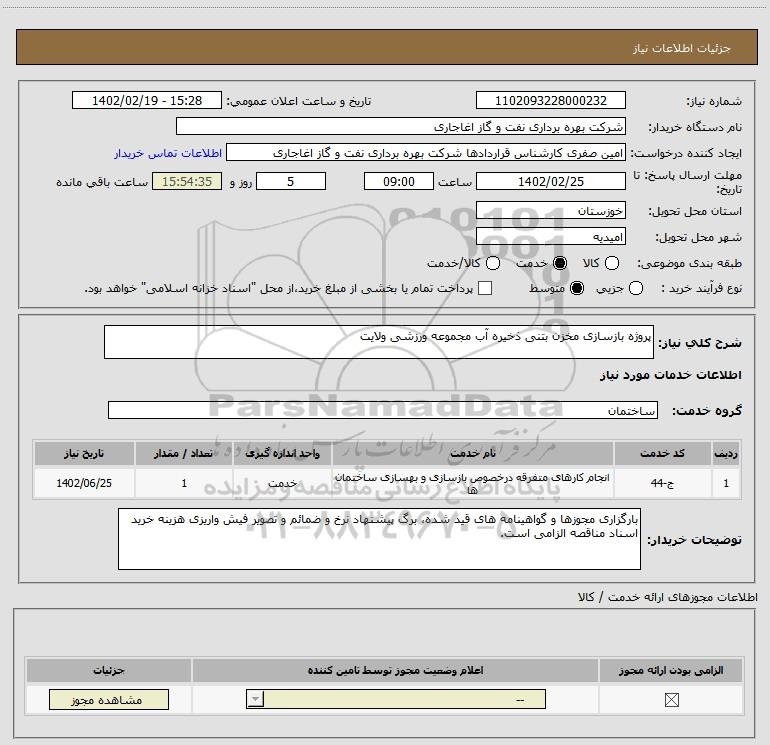
Task: Click the کد خدمت column header
Action: (662, 453)
